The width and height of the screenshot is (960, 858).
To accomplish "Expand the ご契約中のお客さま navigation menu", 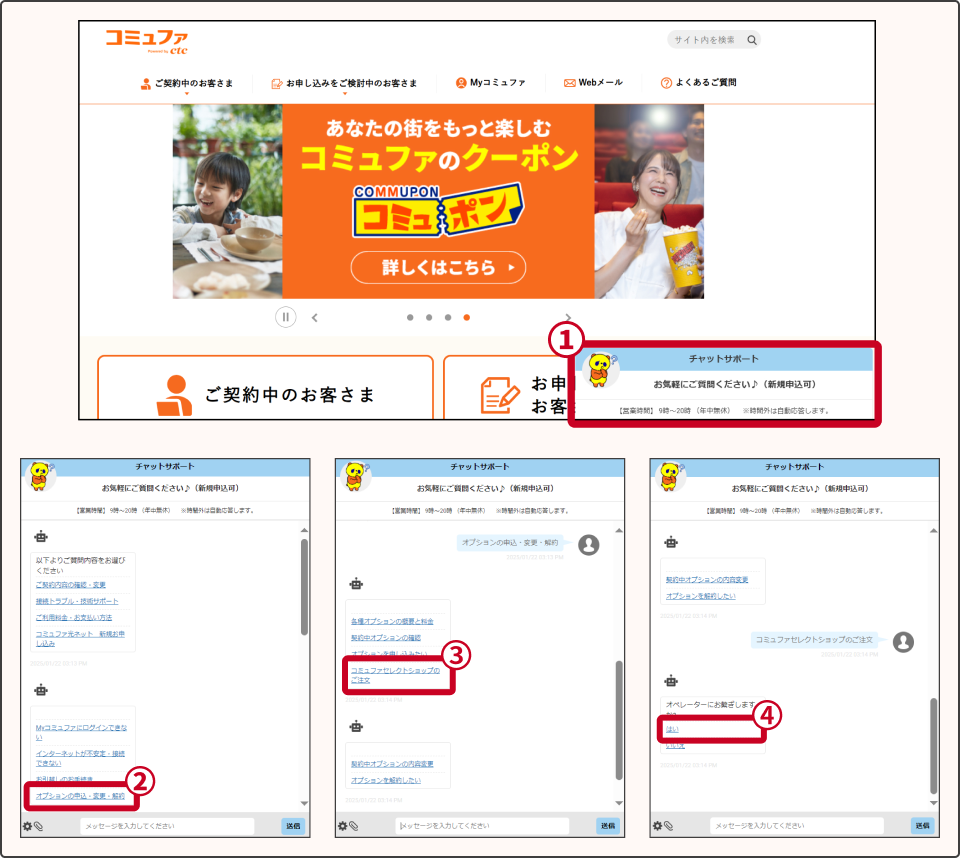I will pyautogui.click(x=187, y=83).
